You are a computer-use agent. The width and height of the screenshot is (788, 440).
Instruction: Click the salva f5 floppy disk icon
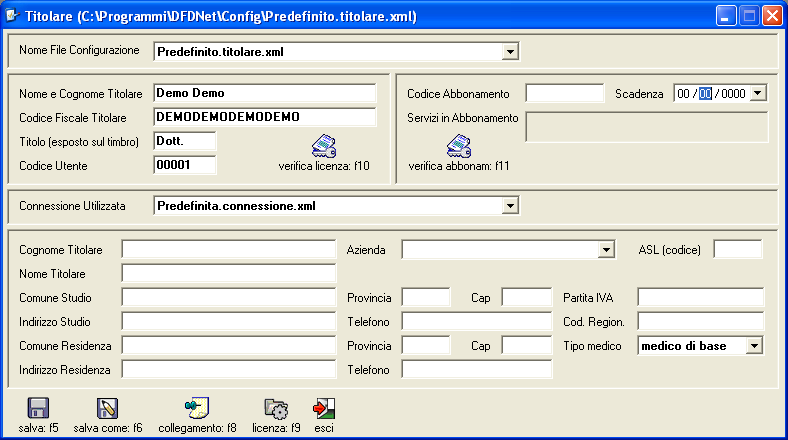39,408
